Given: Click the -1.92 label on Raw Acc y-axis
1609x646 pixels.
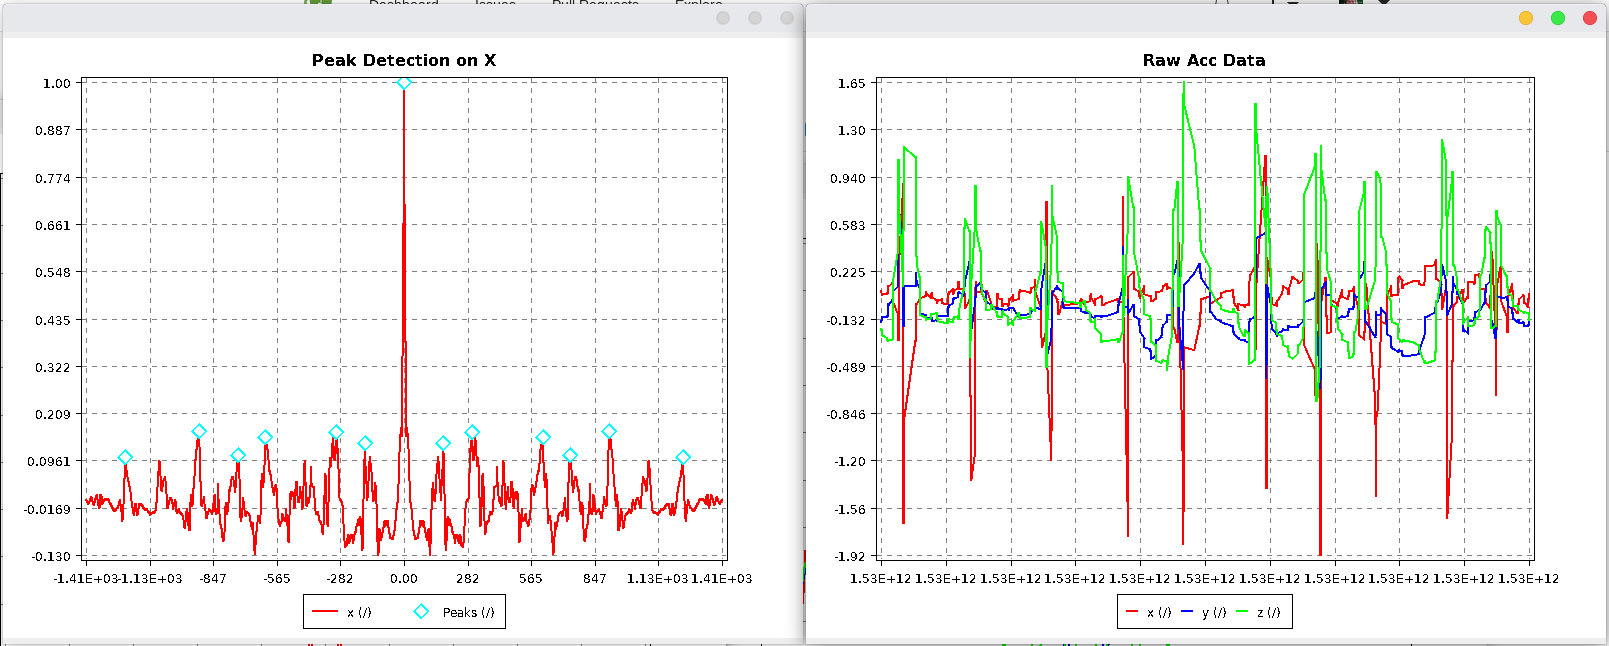Looking at the screenshot, I should coord(851,556).
